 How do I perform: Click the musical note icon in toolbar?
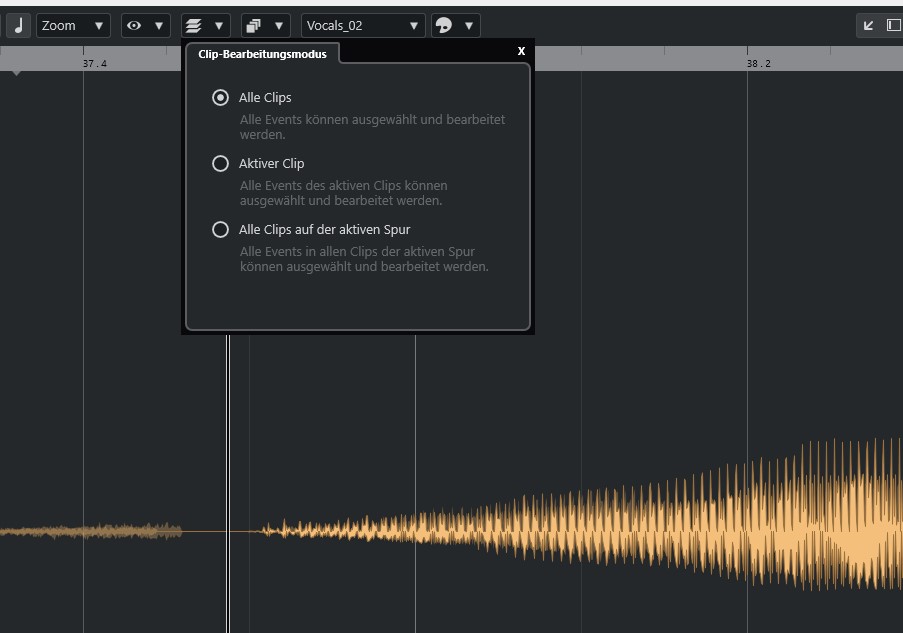pos(18,26)
